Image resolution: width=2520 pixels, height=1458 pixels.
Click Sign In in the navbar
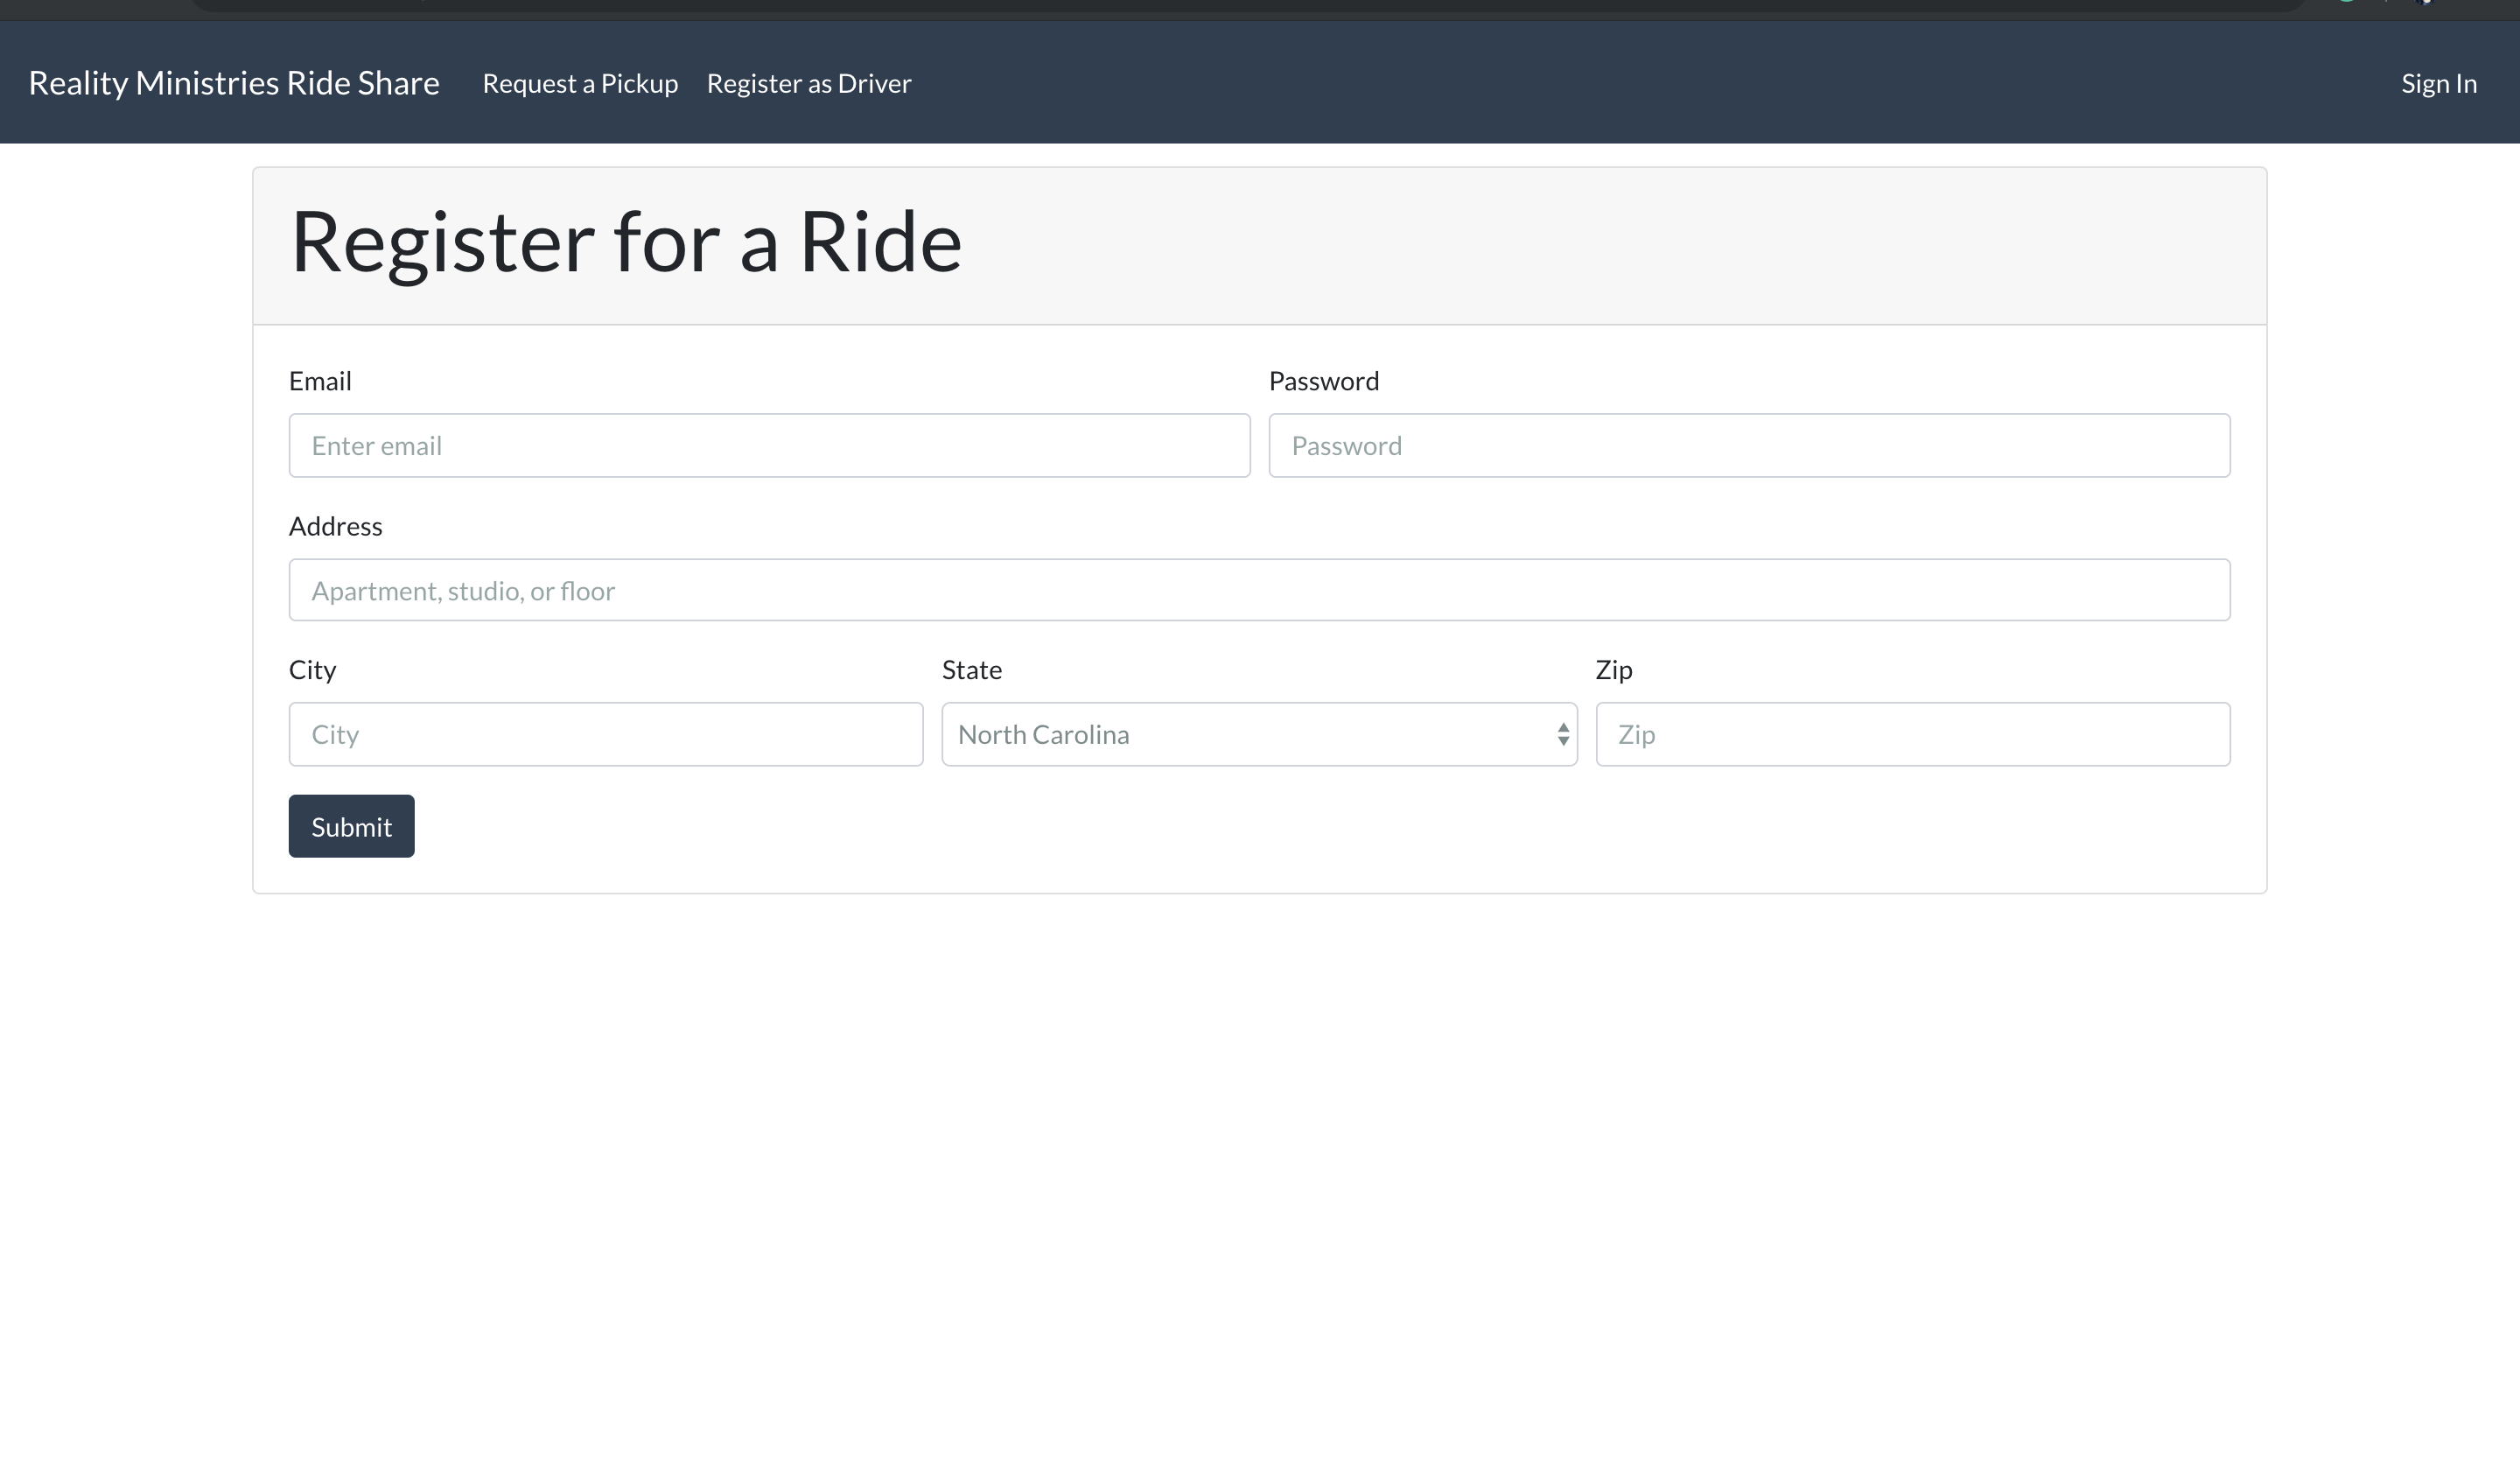pyautogui.click(x=2438, y=83)
